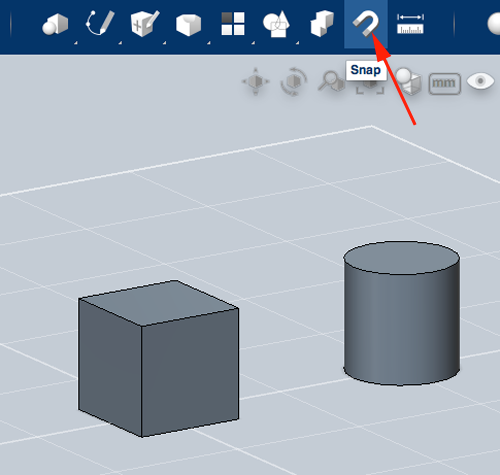Expand the small arrow under Sketch icon
500x475 pixels.
pyautogui.click(x=120, y=43)
